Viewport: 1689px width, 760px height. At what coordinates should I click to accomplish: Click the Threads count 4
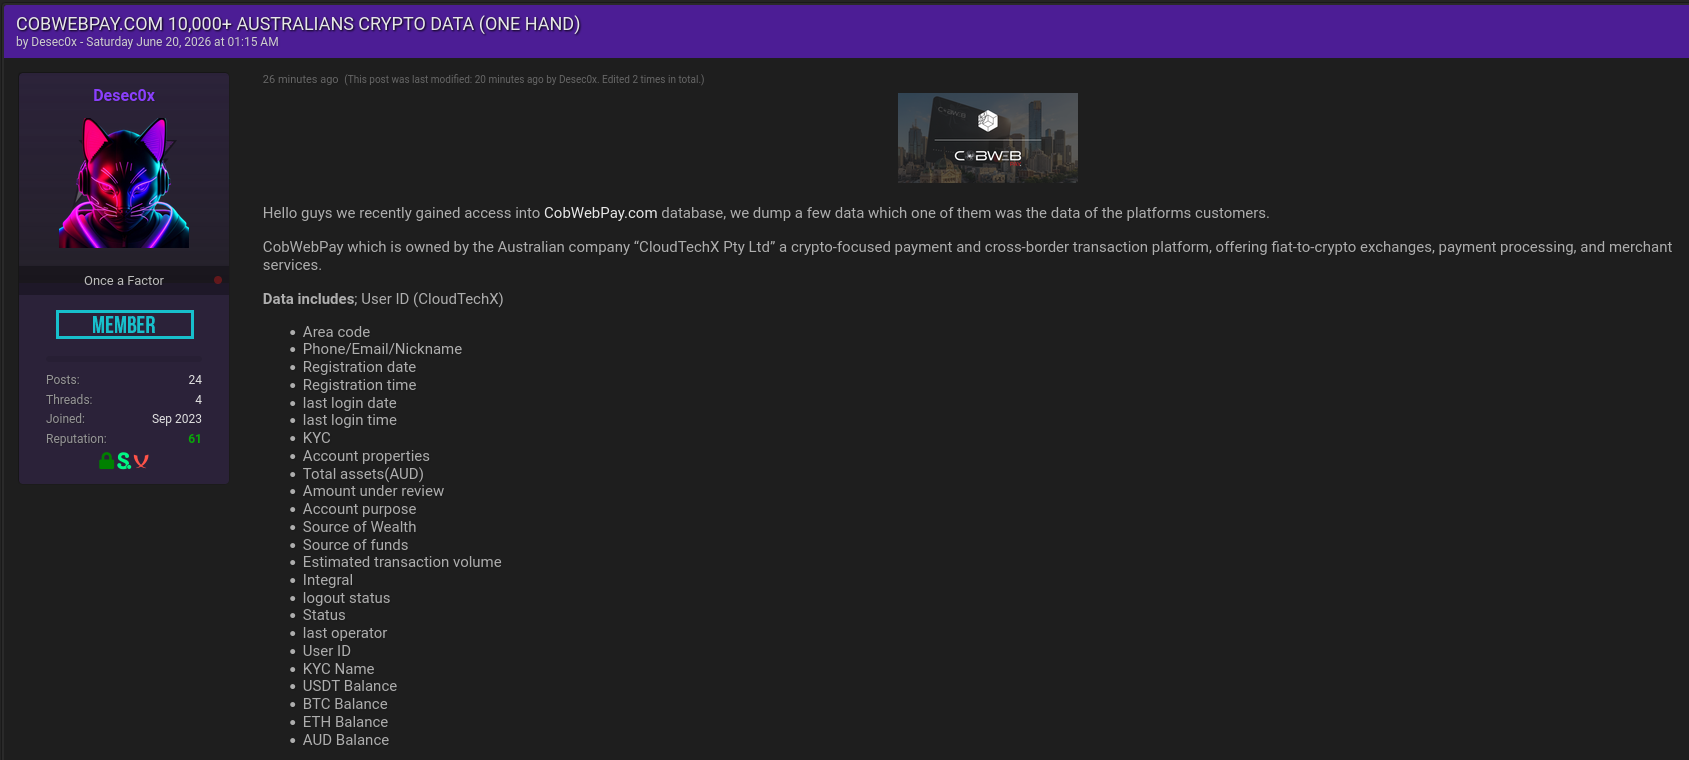[x=198, y=400]
